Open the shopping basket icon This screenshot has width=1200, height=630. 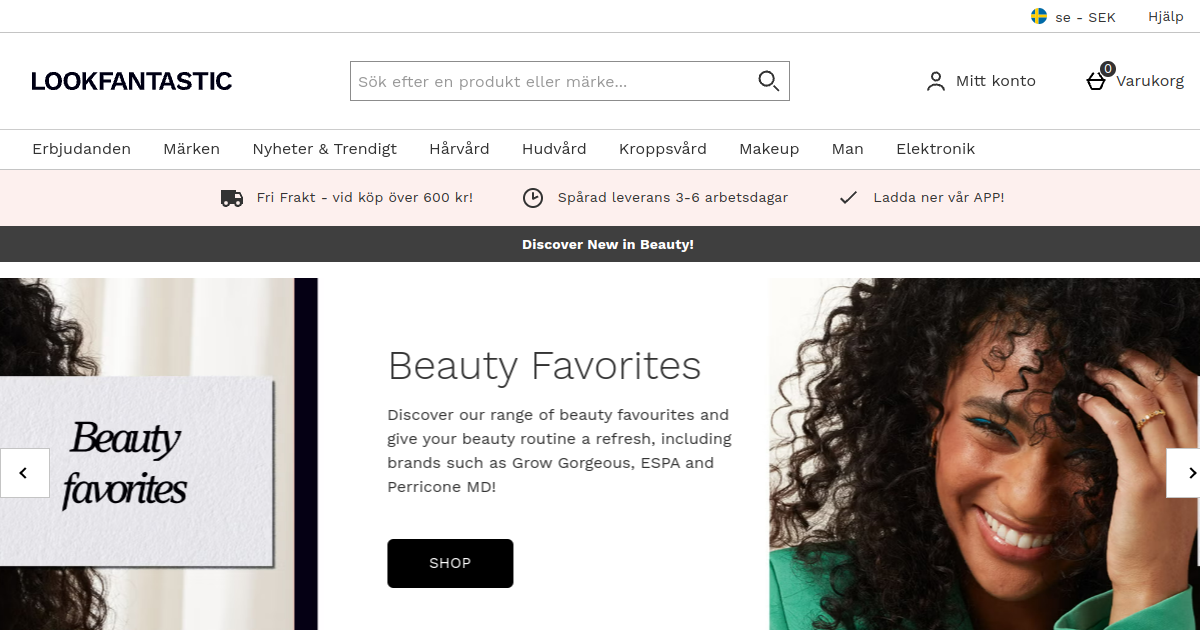tap(1096, 82)
